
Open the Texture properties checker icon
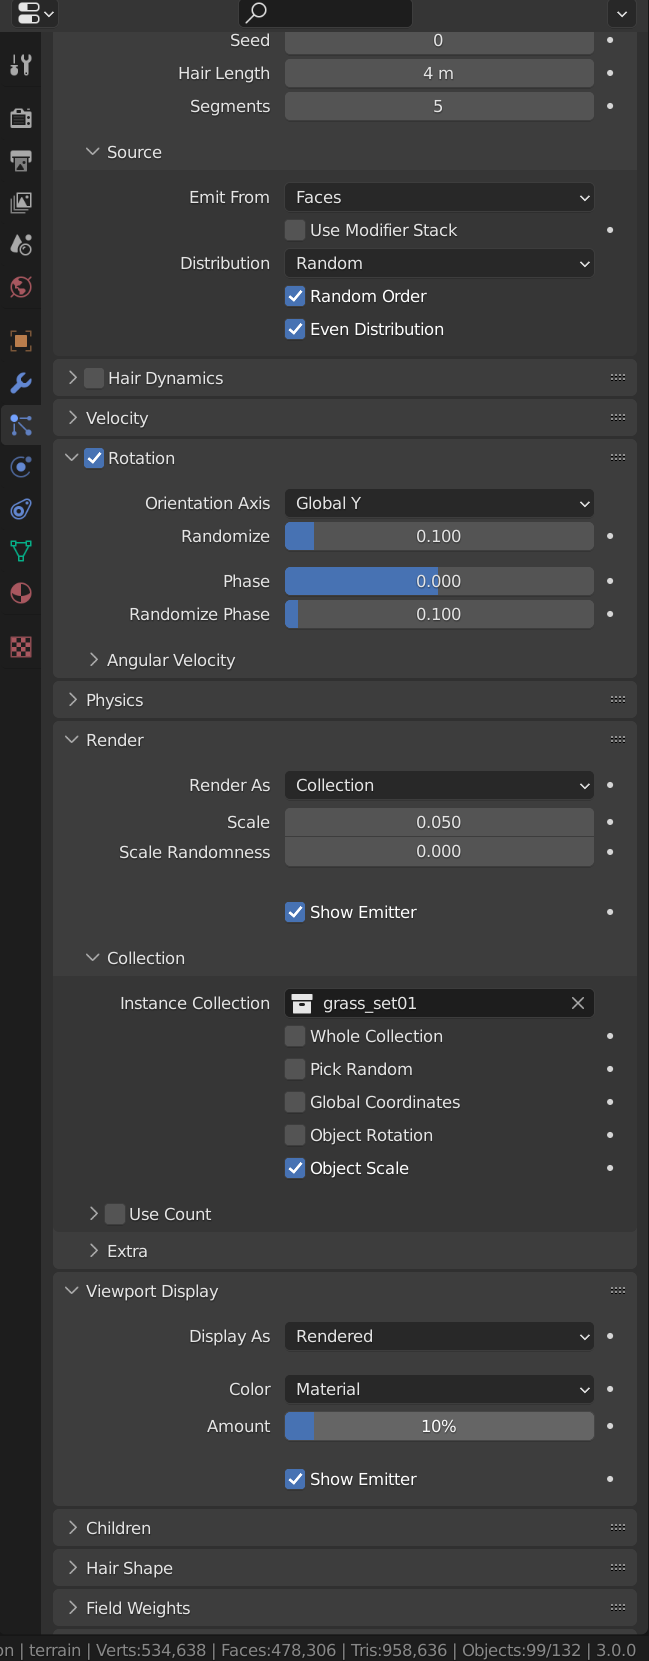tap(21, 647)
